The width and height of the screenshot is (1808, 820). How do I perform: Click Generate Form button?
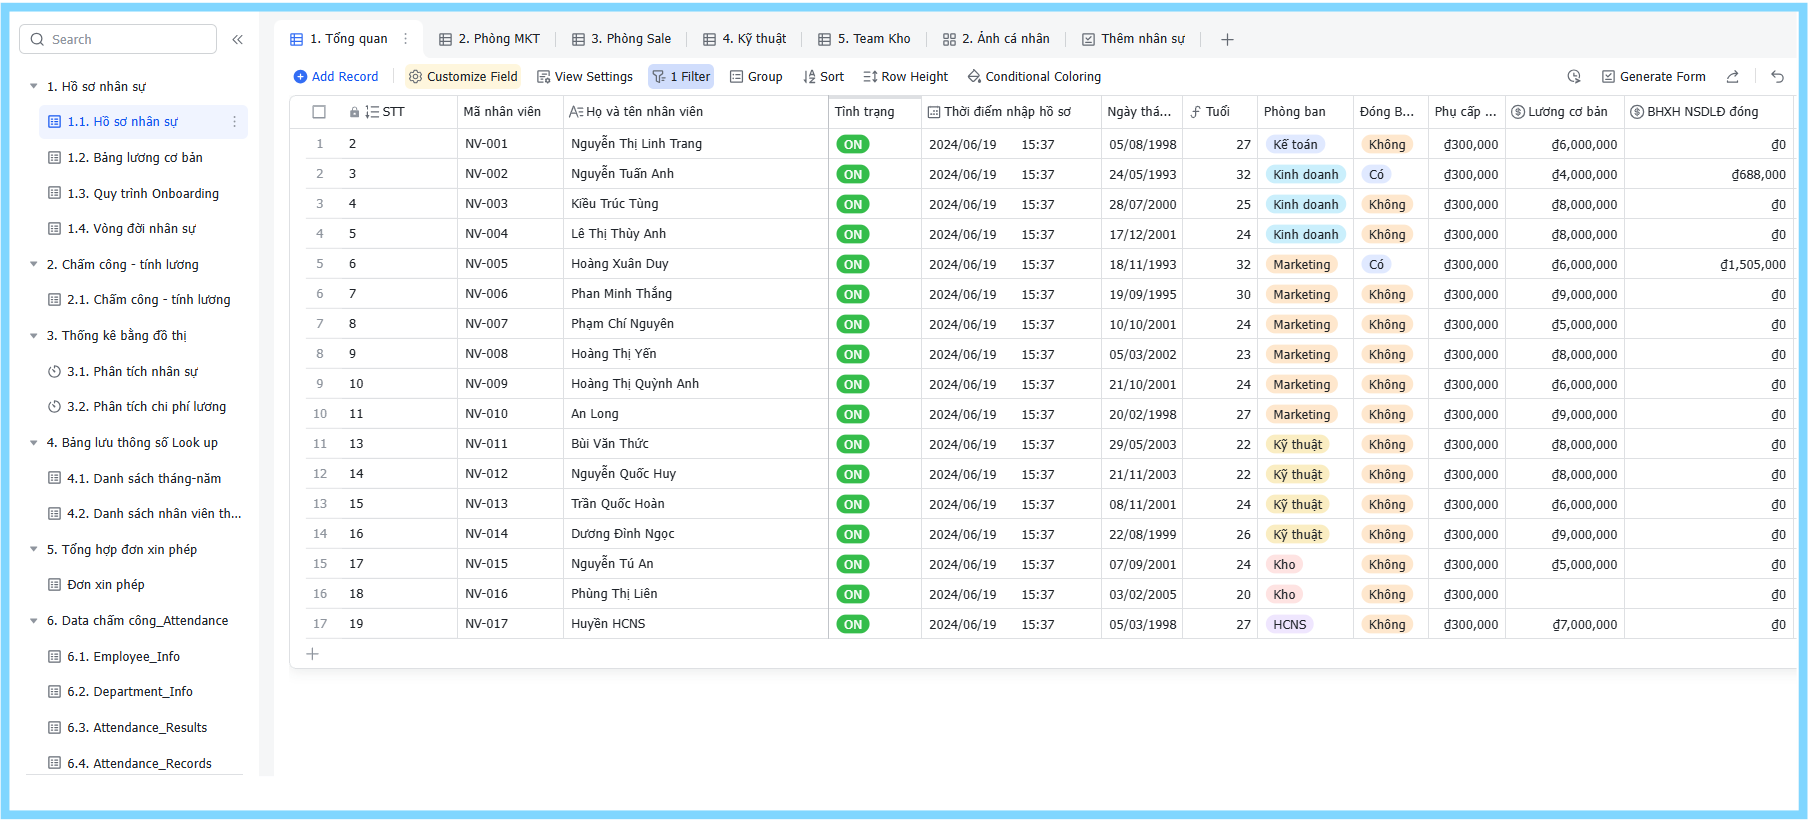(1654, 77)
